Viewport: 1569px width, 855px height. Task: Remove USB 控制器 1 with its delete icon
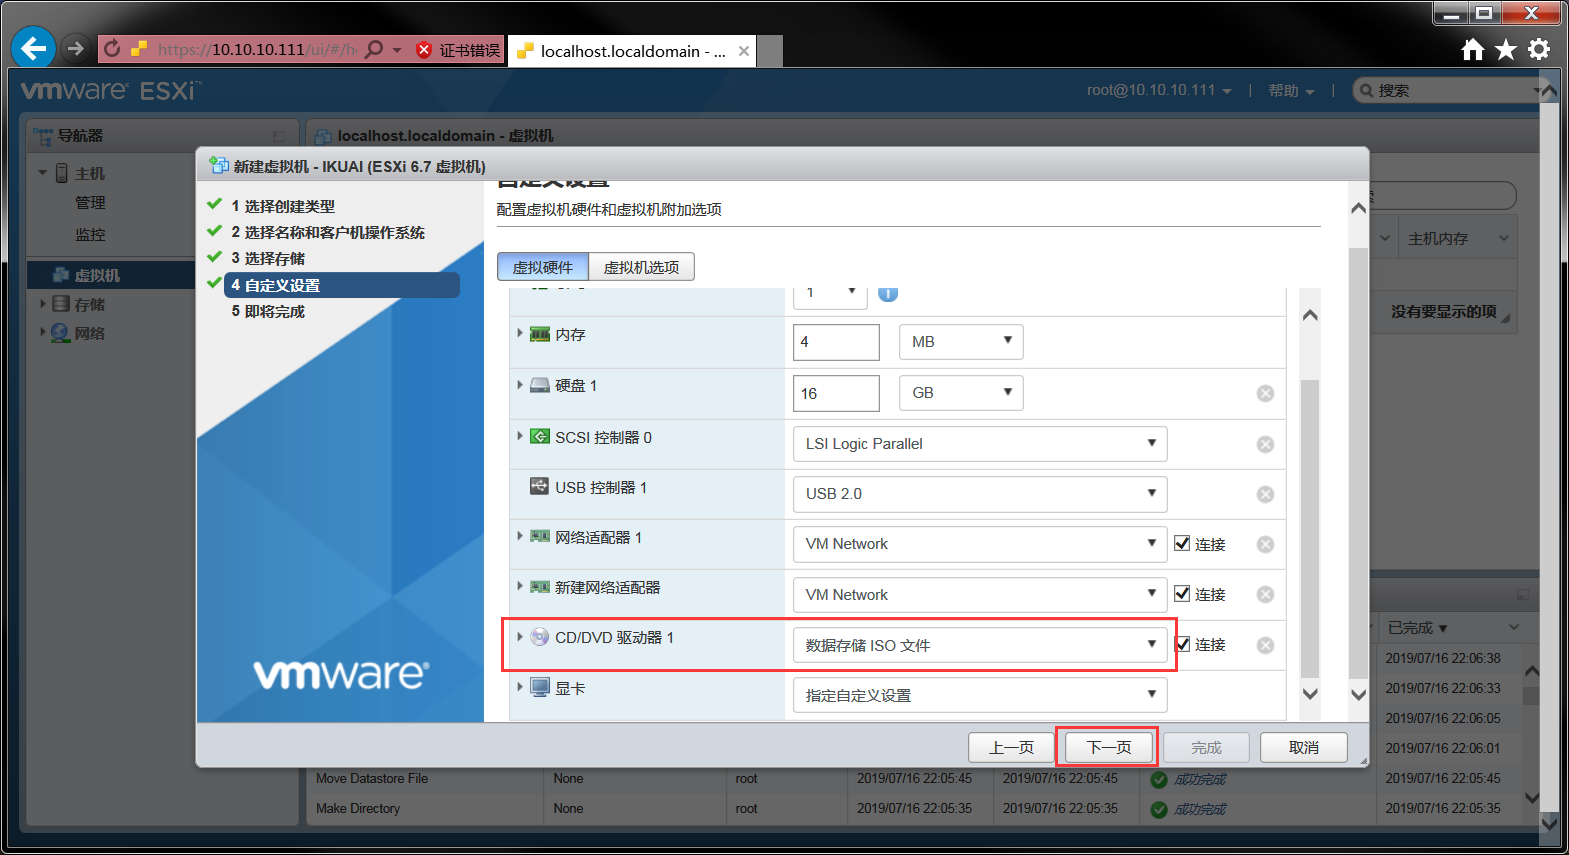pos(1265,494)
